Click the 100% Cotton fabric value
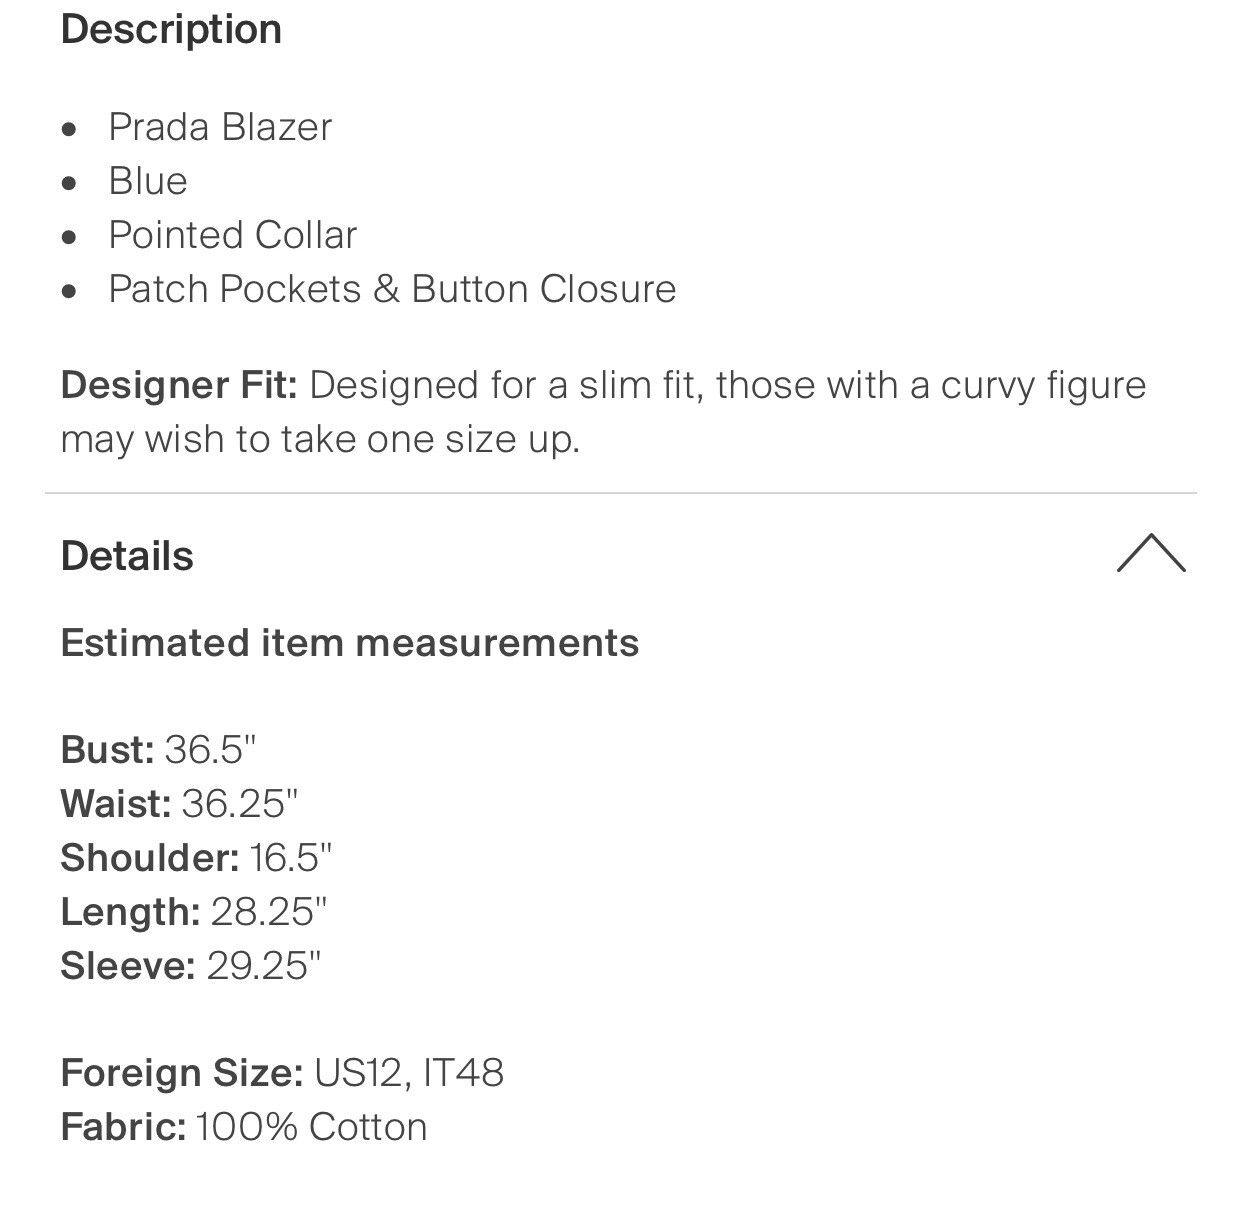Viewport: 1242px width, 1207px height. pyautogui.click(x=312, y=1127)
